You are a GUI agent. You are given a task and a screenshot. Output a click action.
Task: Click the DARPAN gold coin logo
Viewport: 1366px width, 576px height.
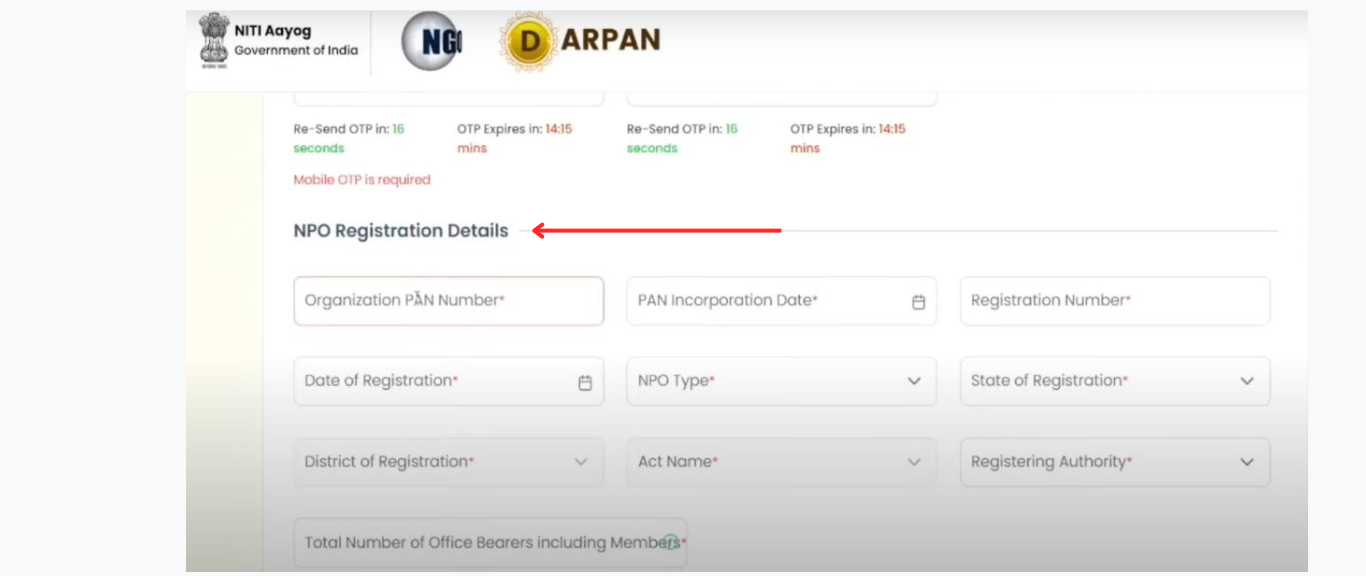tap(526, 42)
